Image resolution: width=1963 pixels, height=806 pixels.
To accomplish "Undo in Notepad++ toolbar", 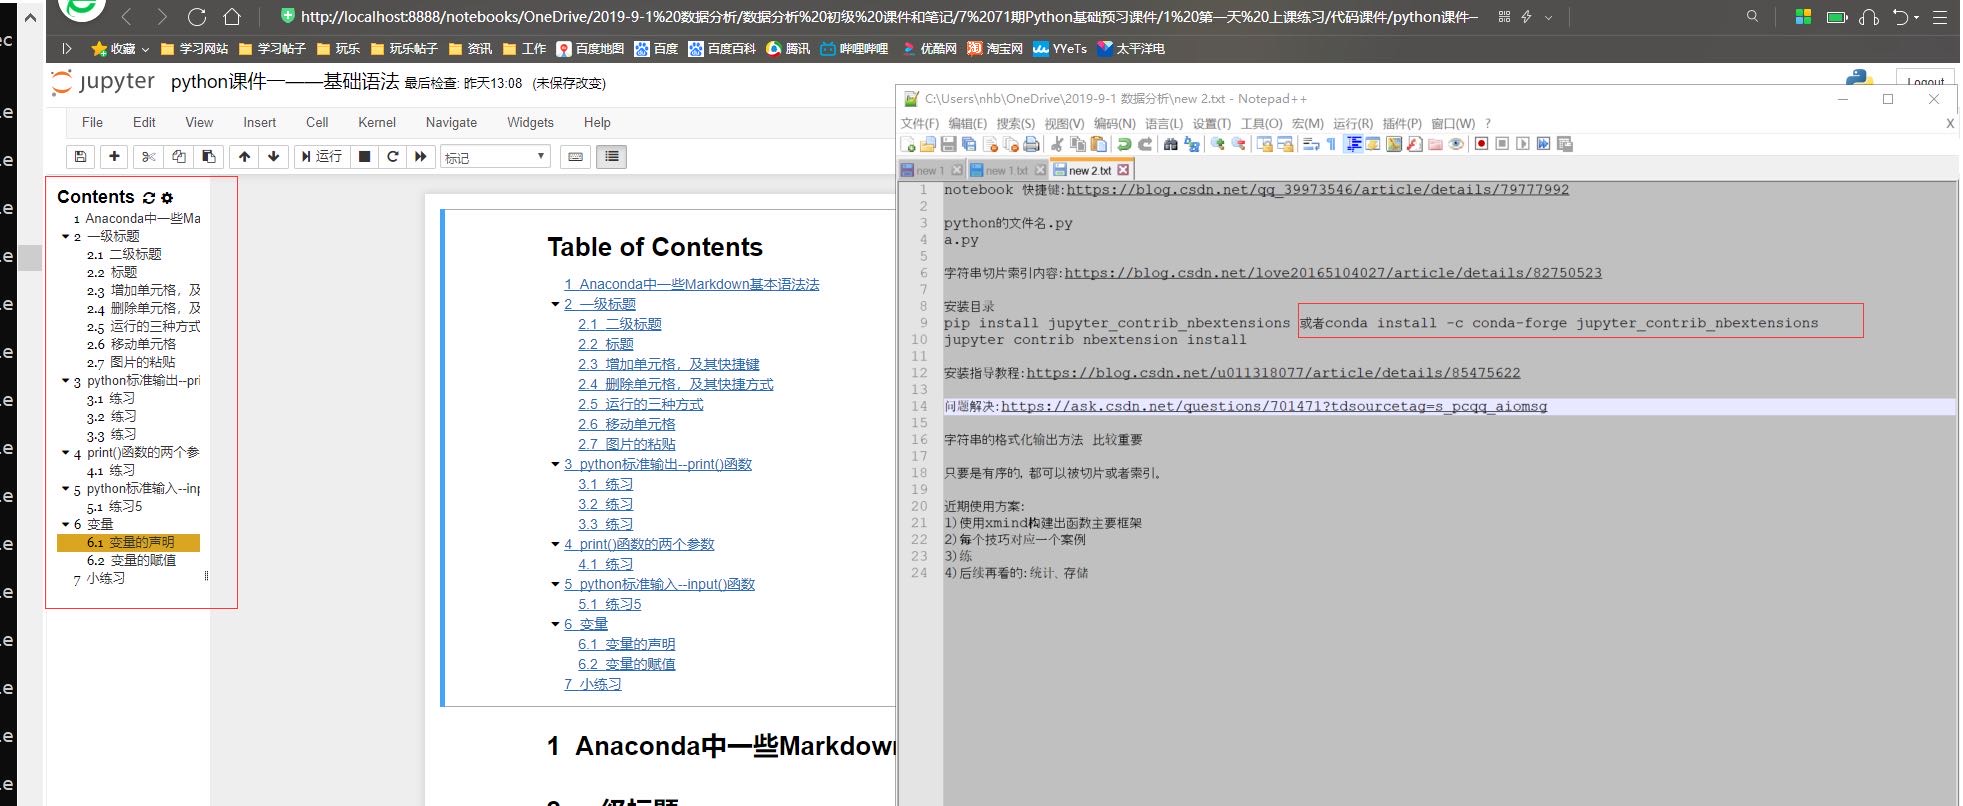I will click(1124, 145).
